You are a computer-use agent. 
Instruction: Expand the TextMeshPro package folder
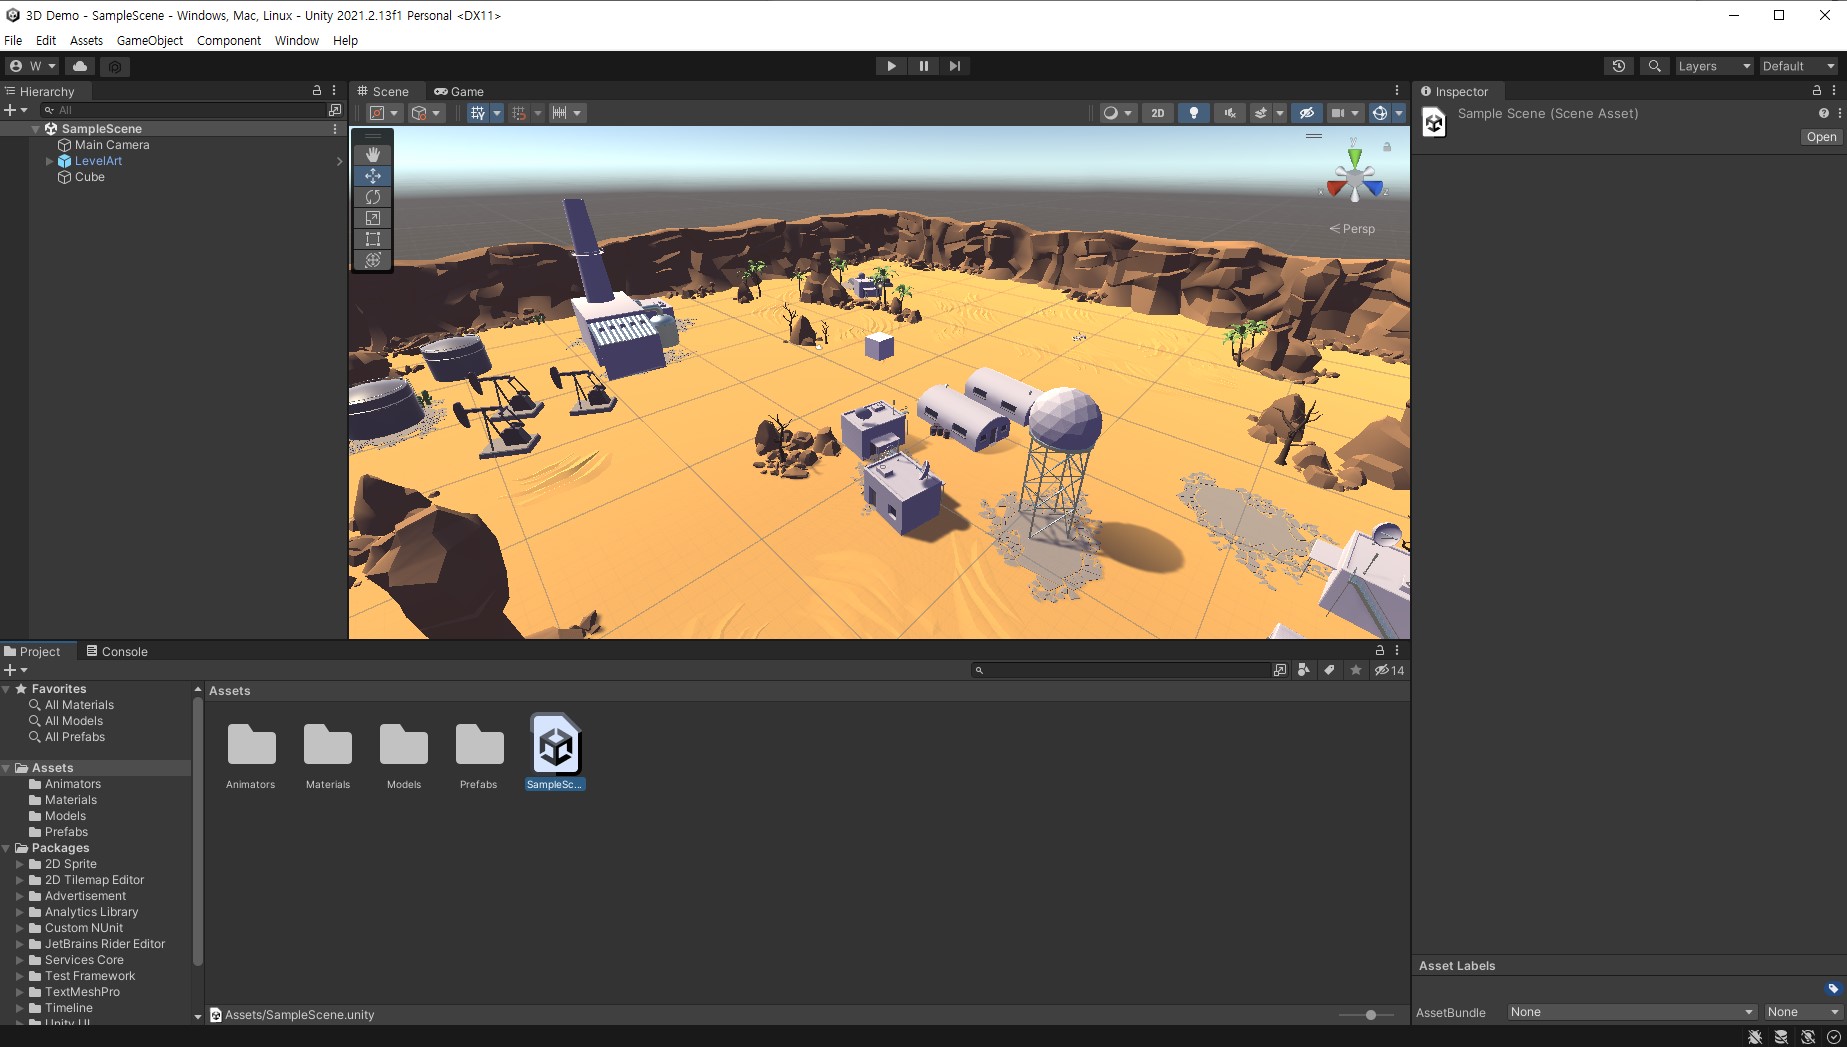click(20, 992)
